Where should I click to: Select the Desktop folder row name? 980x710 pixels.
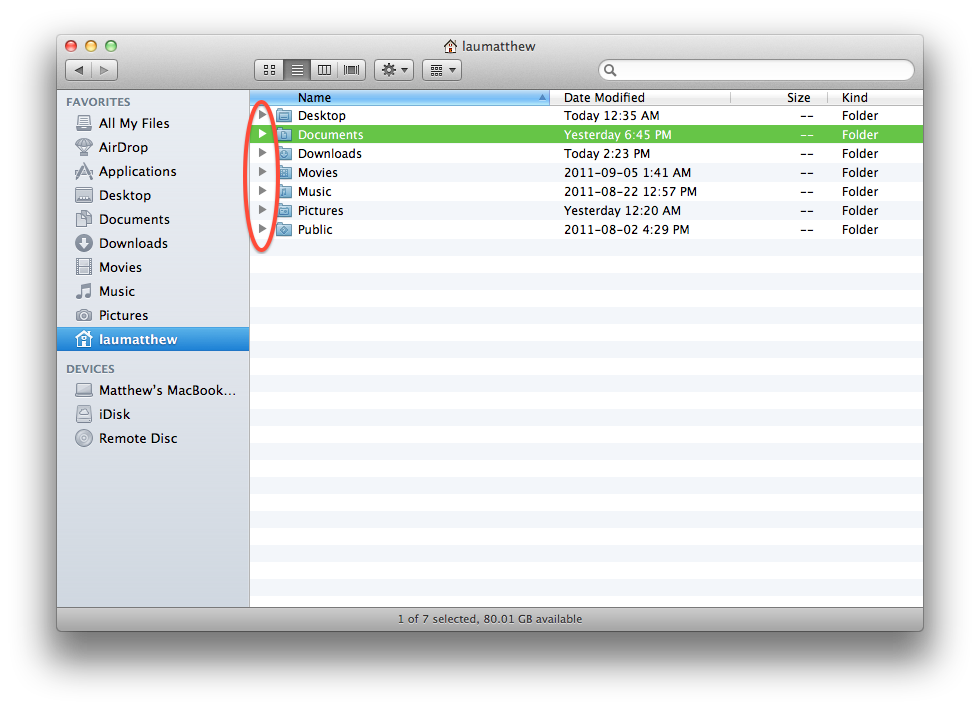pyautogui.click(x=321, y=116)
